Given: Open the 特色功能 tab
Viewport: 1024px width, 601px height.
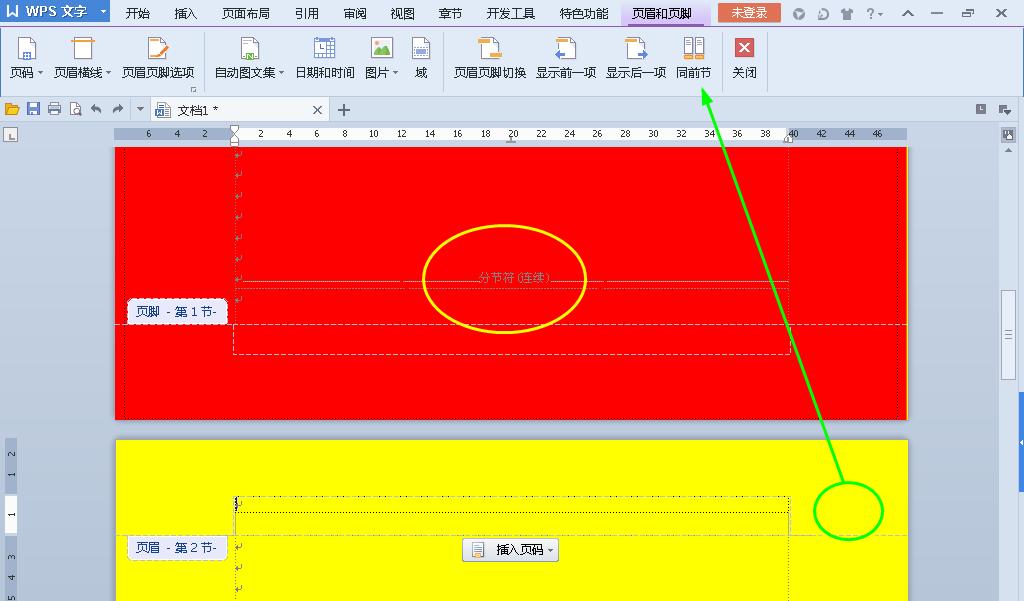Looking at the screenshot, I should pyautogui.click(x=584, y=13).
